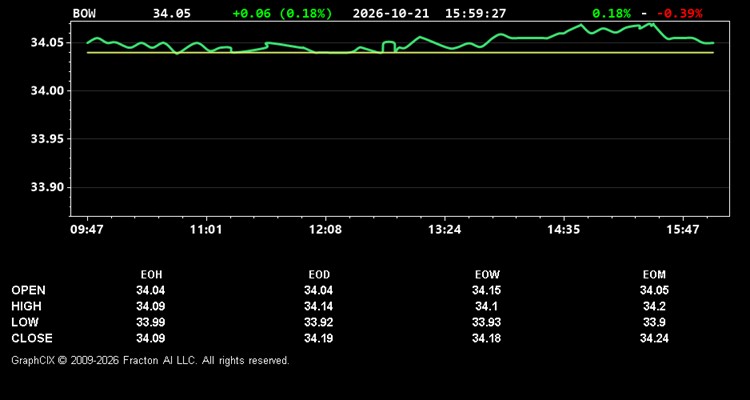The height and width of the screenshot is (400, 750).
Task: Select the EOD open value 34.04
Action: pos(319,290)
